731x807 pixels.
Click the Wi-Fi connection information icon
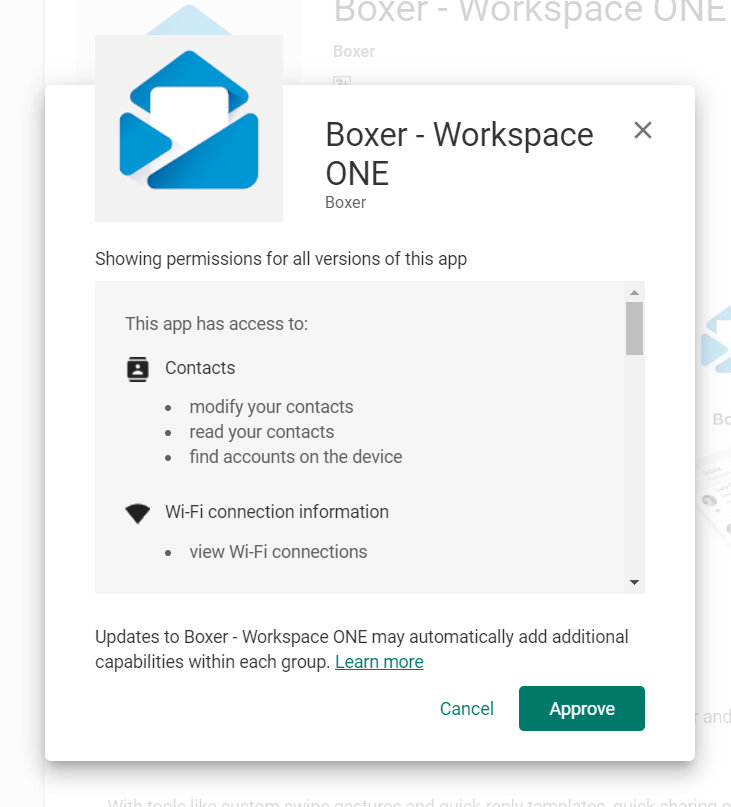point(138,513)
